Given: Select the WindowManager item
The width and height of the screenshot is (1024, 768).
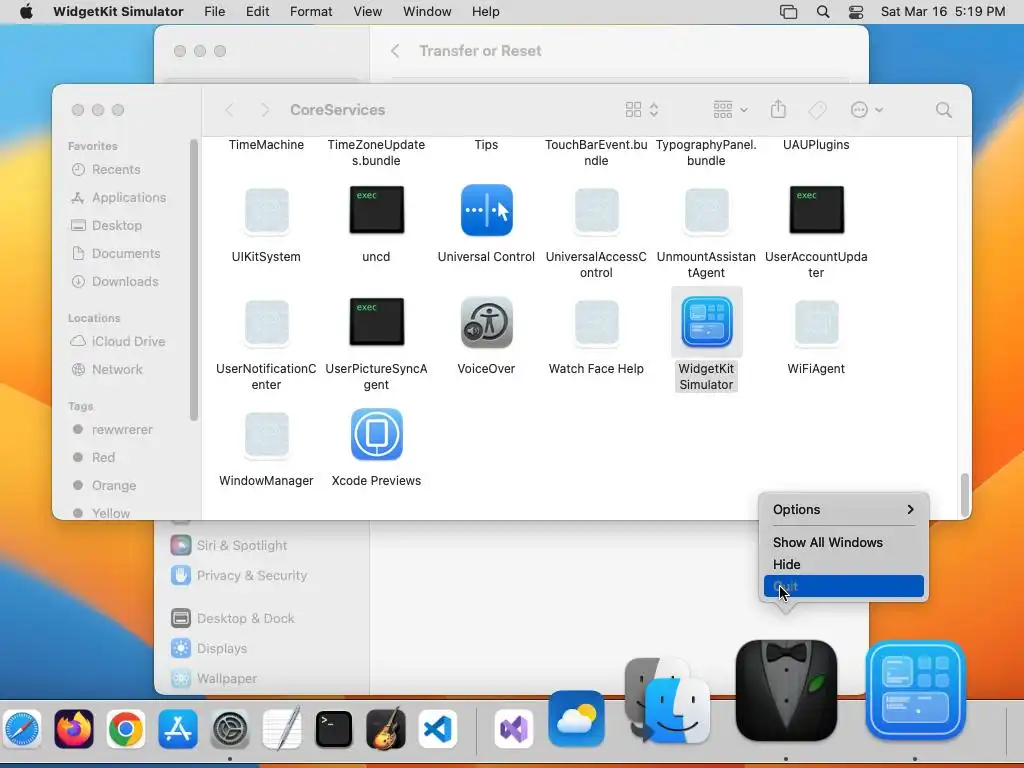Looking at the screenshot, I should pyautogui.click(x=266, y=434).
